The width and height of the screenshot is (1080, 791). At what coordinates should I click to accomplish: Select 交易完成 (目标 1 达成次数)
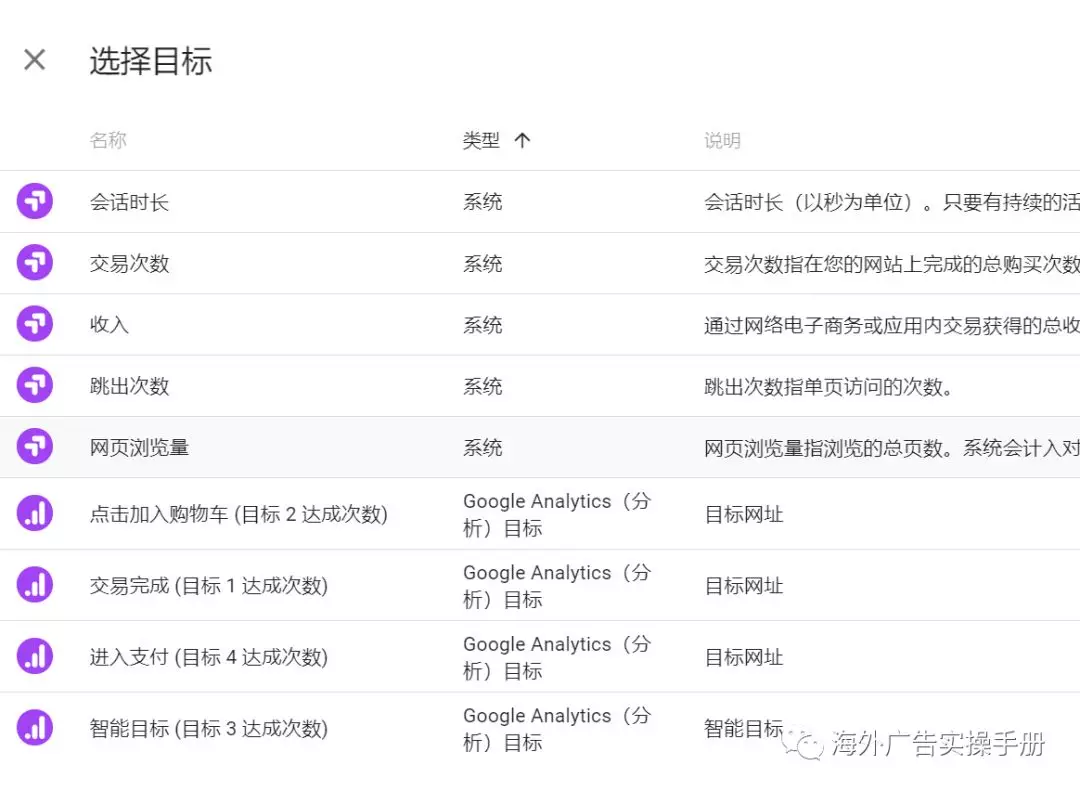(x=208, y=586)
